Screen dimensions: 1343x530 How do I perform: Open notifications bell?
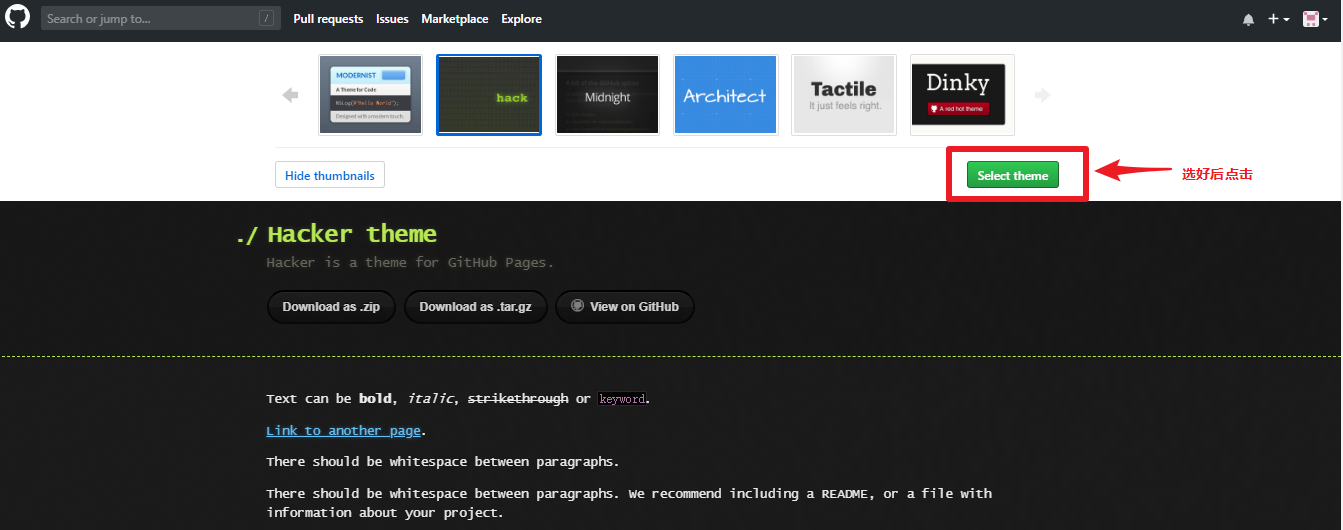[1248, 19]
